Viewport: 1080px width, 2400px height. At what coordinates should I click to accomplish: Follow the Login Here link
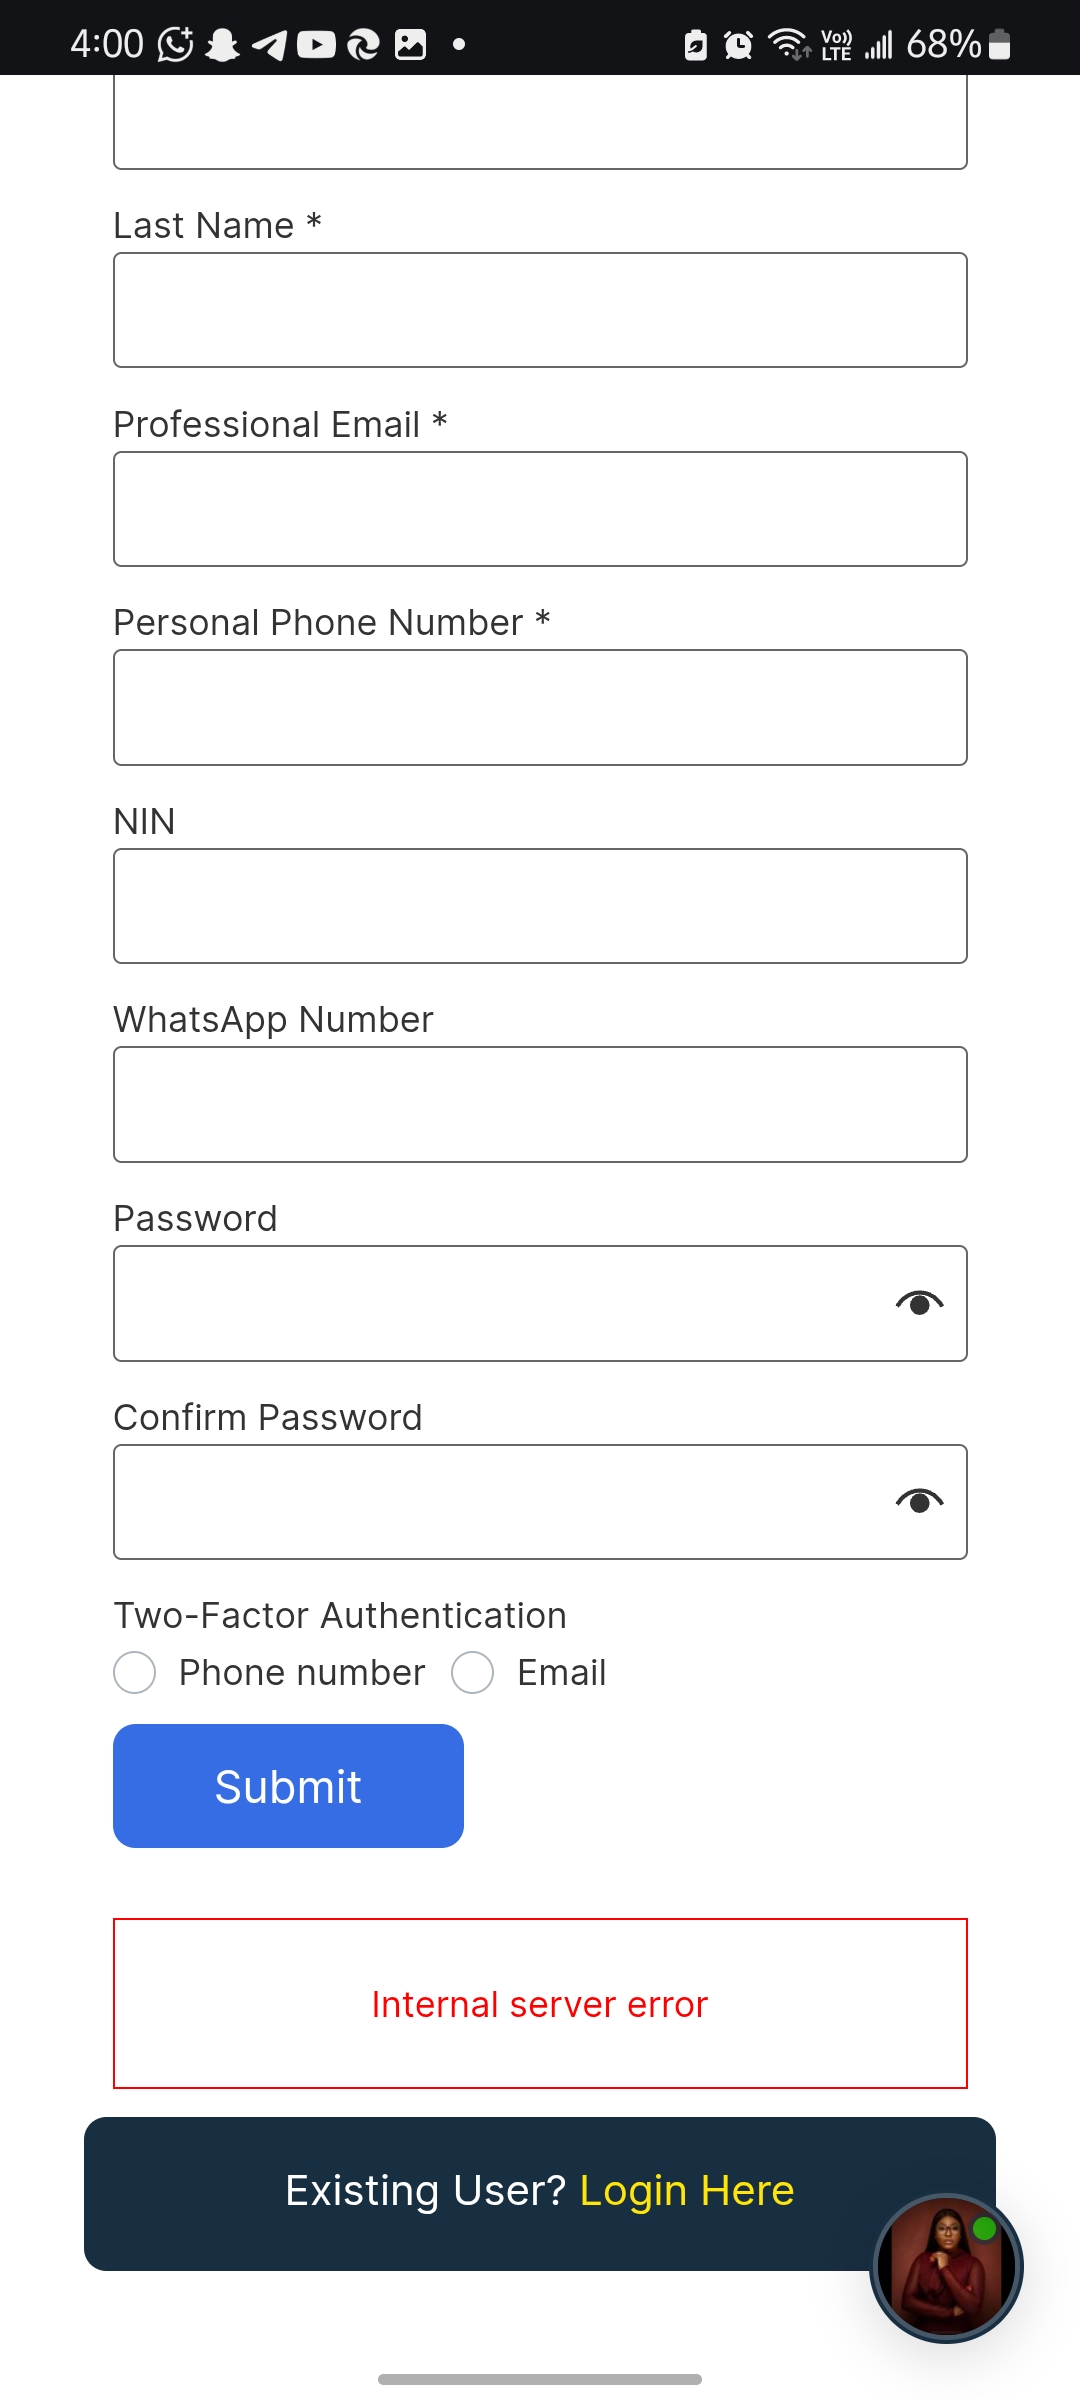pos(686,2191)
